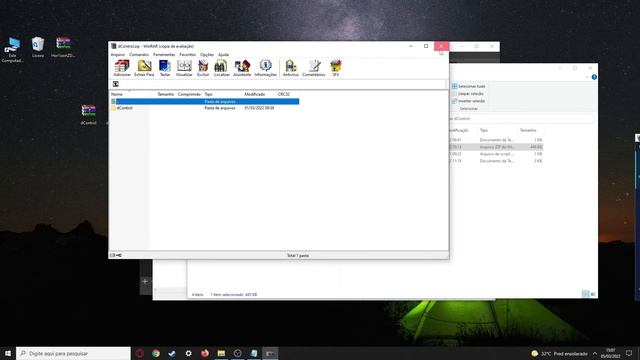640x360 pixels.
Task: Click the 'Pasta de arquivos' type in dControl row
Action: 220,108
